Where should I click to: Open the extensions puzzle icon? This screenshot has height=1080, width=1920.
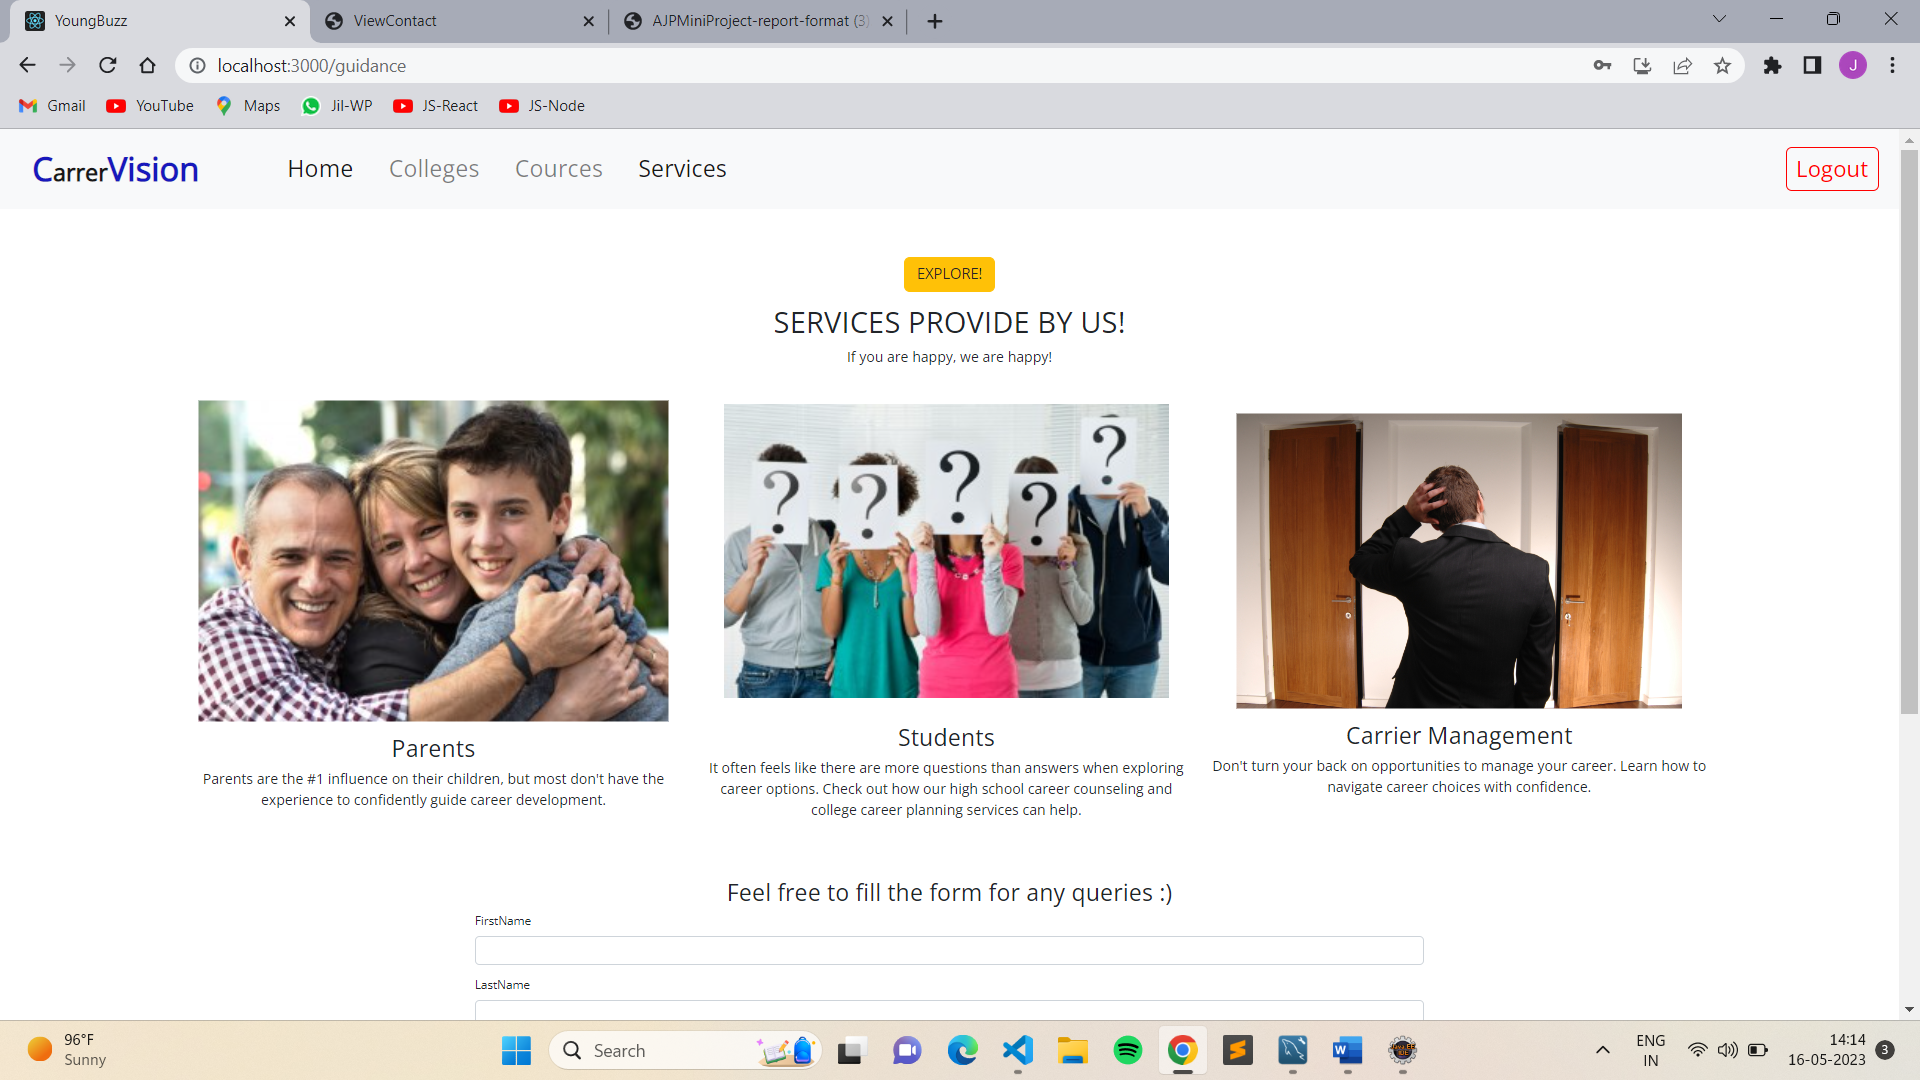point(1772,66)
